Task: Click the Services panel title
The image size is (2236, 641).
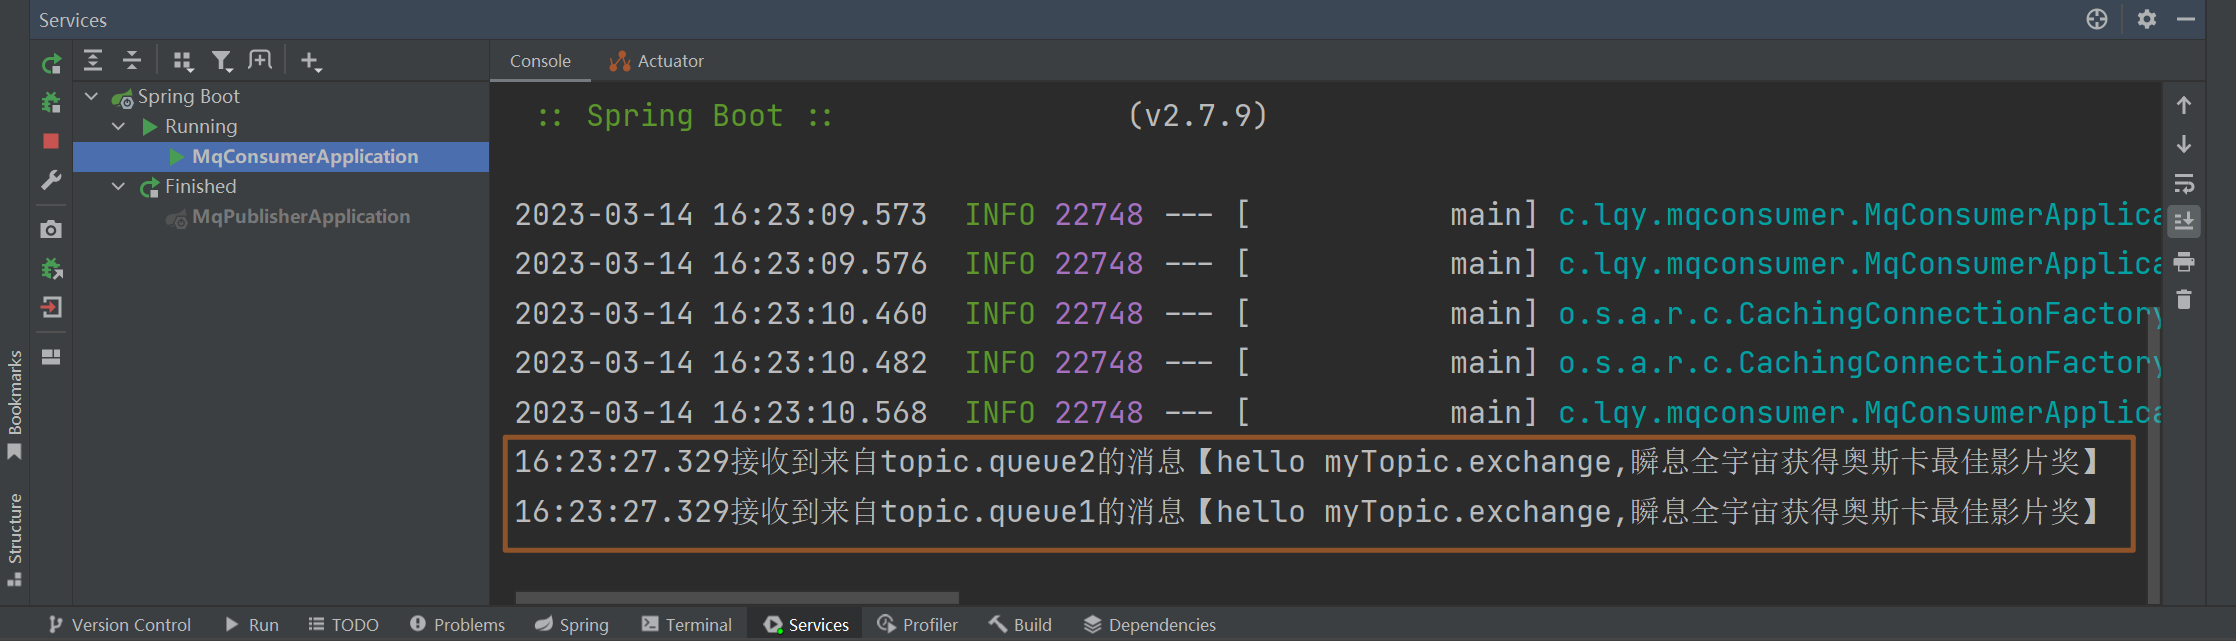Action: click(x=73, y=20)
